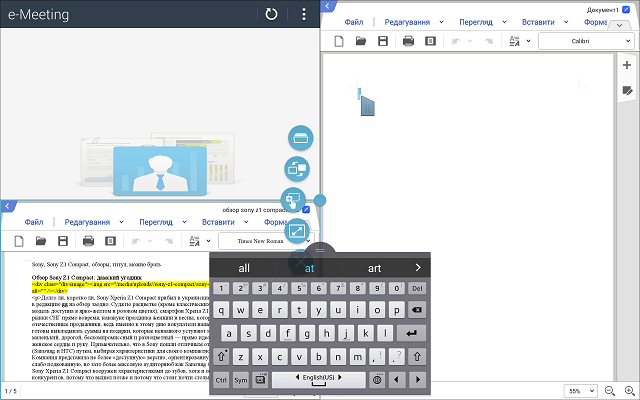Tap the English(US) space bar

click(x=318, y=380)
